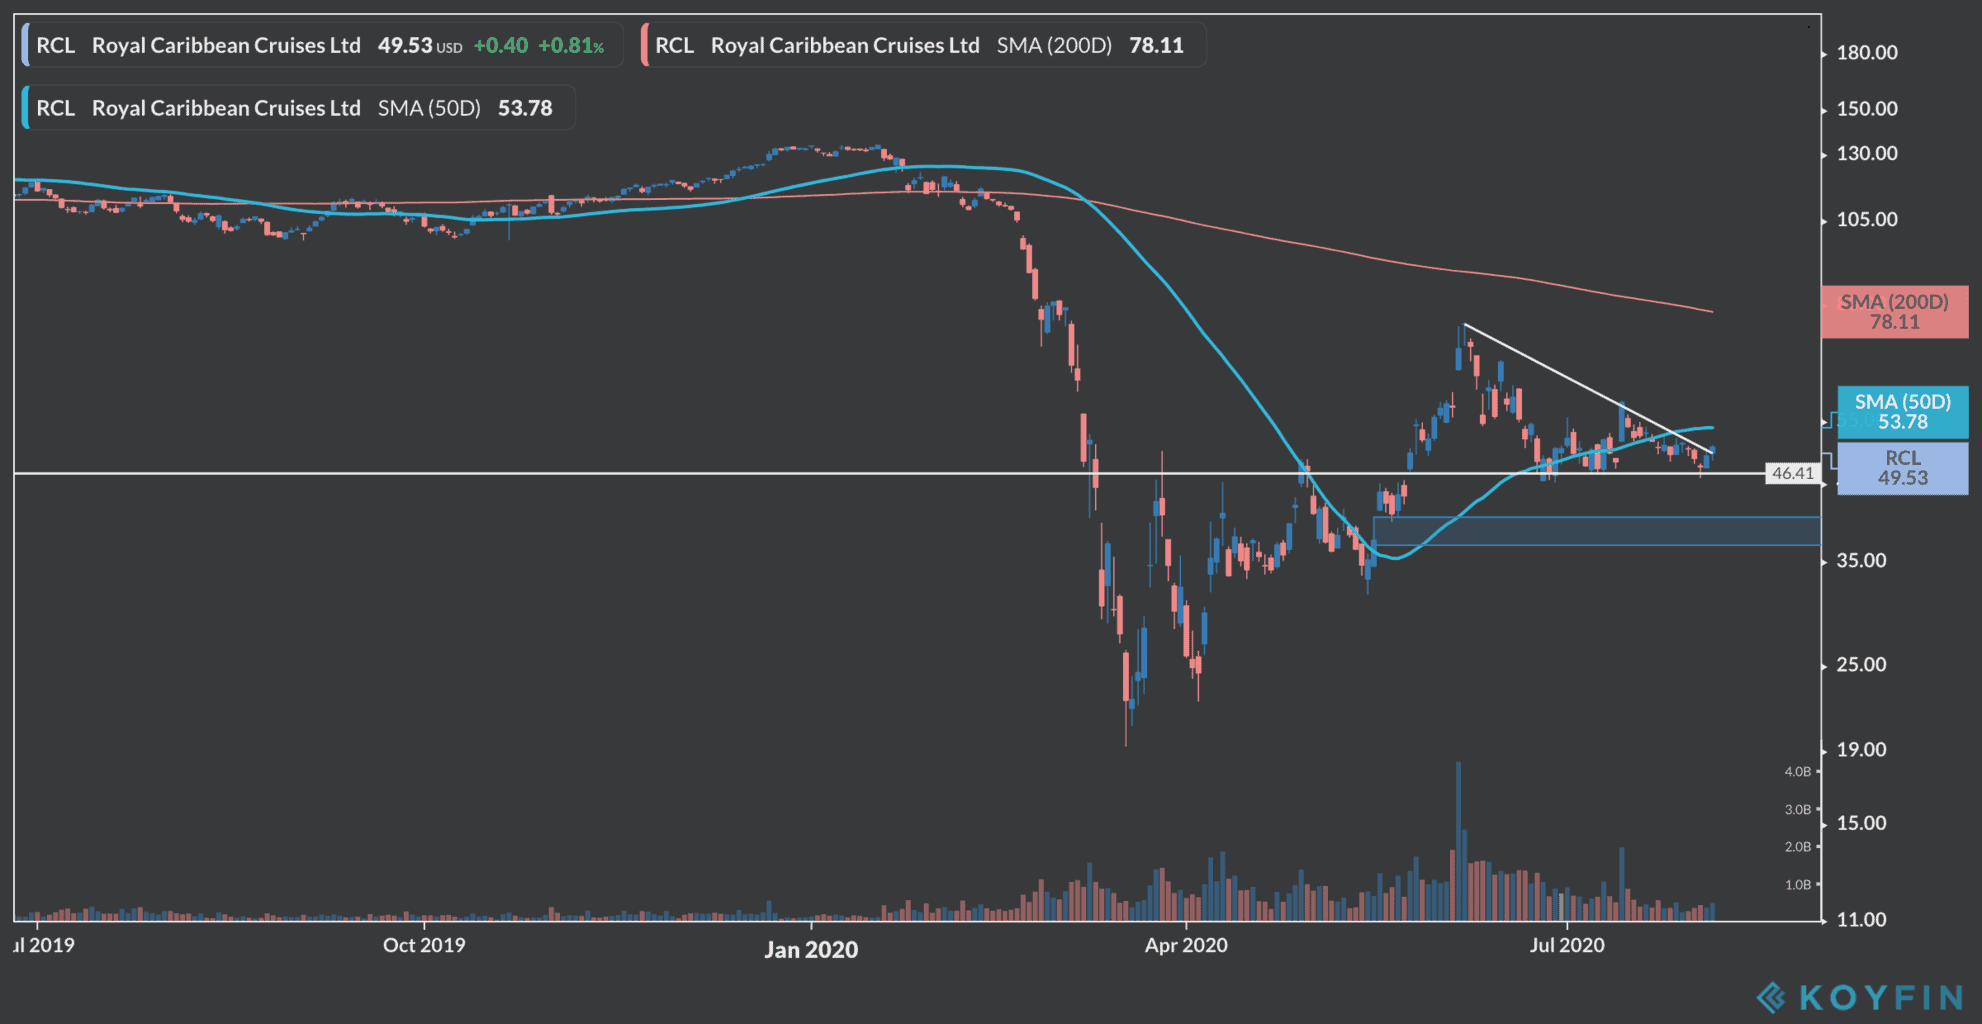The height and width of the screenshot is (1024, 1982).
Task: Click the SMA (50D) 53.78 axis tag
Action: pyautogui.click(x=1902, y=412)
